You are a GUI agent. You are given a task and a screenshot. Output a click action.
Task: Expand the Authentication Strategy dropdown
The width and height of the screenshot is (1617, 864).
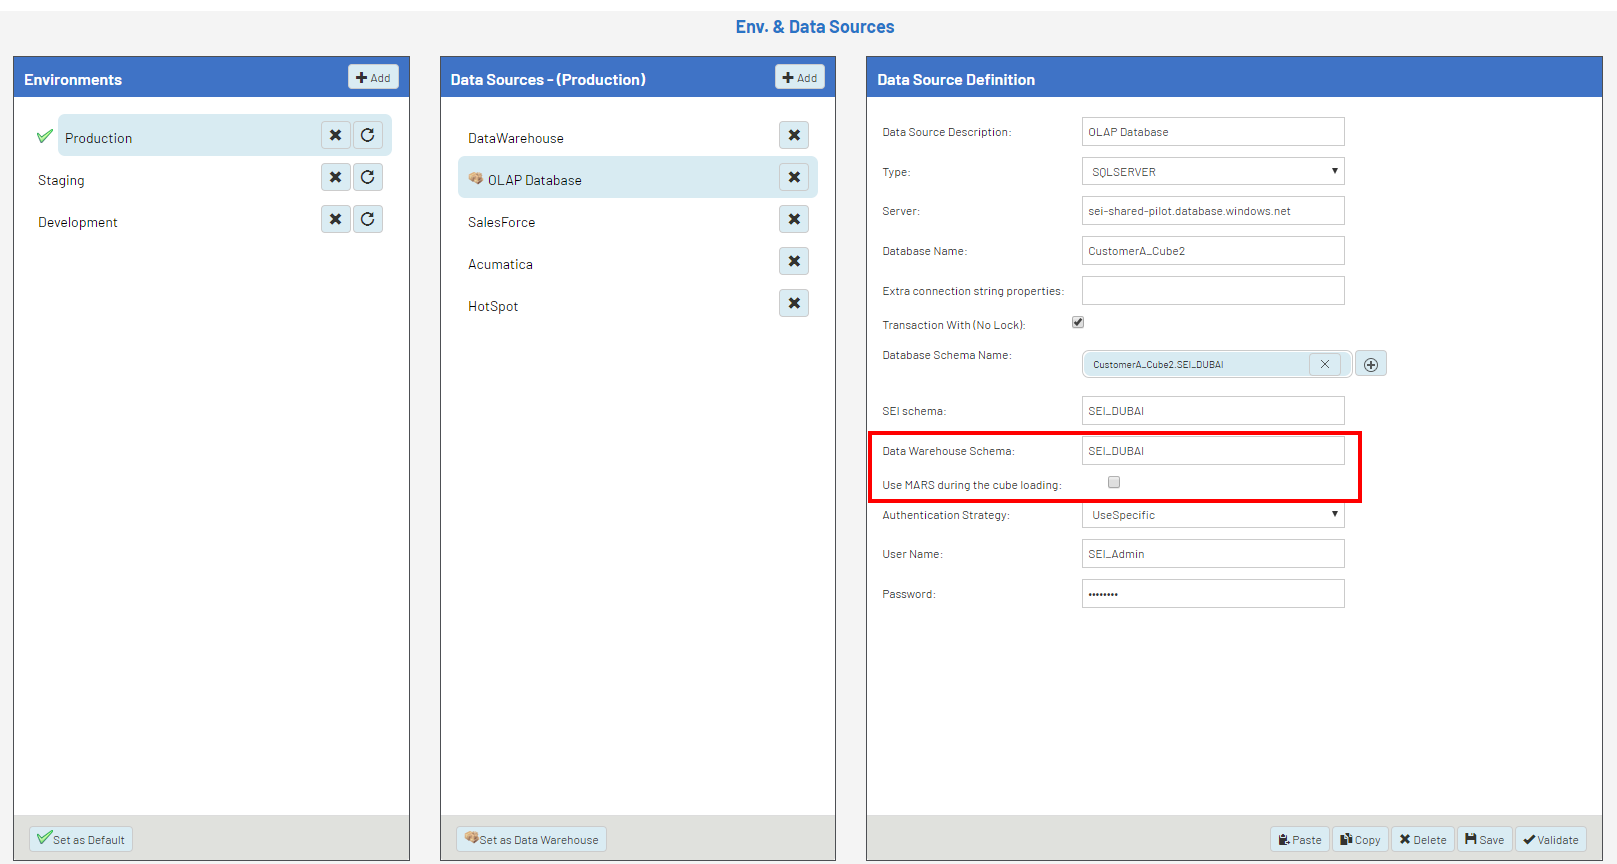[1212, 515]
